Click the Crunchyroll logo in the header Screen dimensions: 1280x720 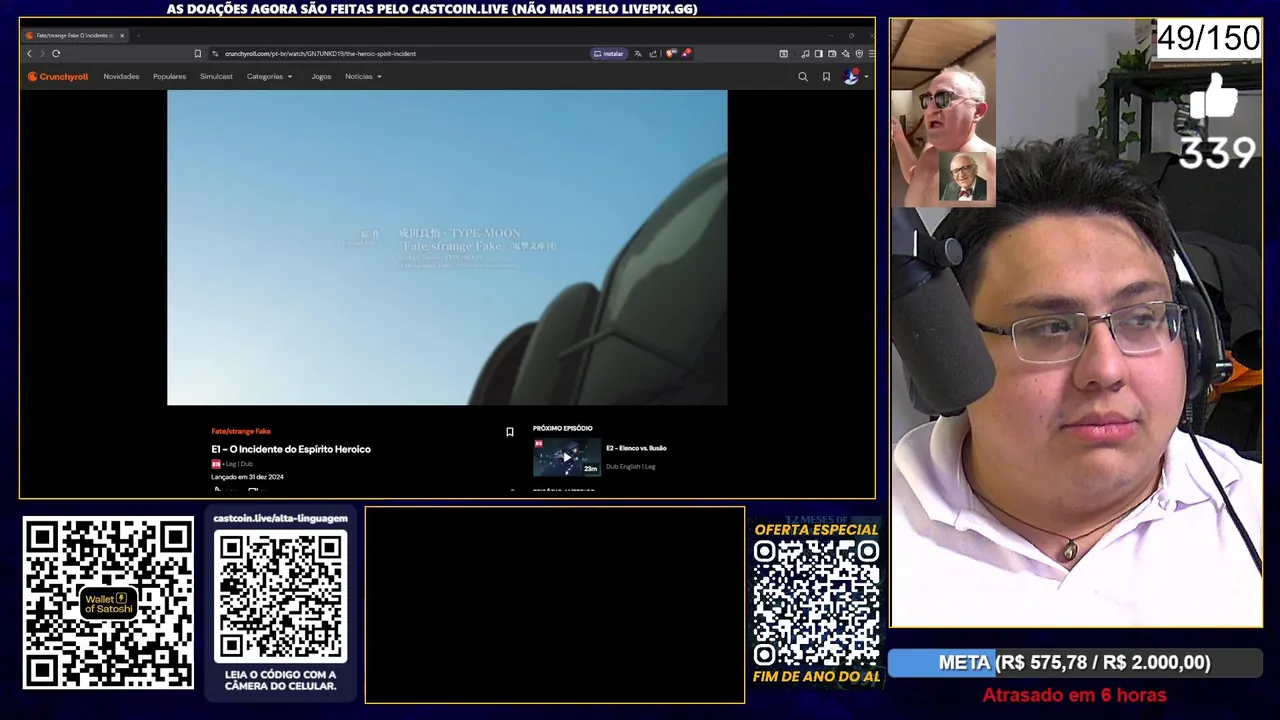pos(57,76)
